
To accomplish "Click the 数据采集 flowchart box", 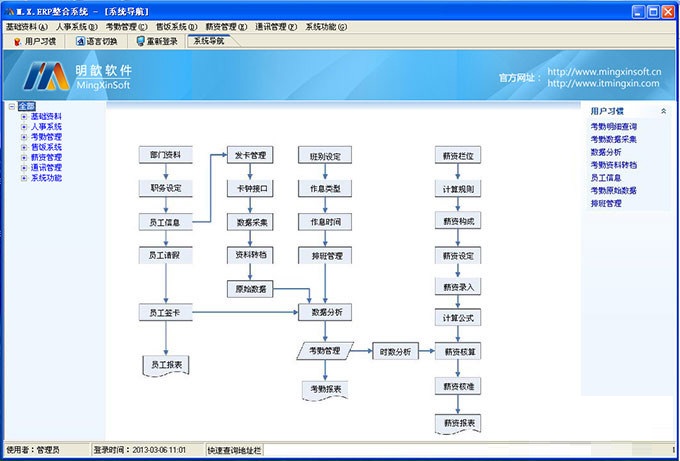I will tap(250, 222).
